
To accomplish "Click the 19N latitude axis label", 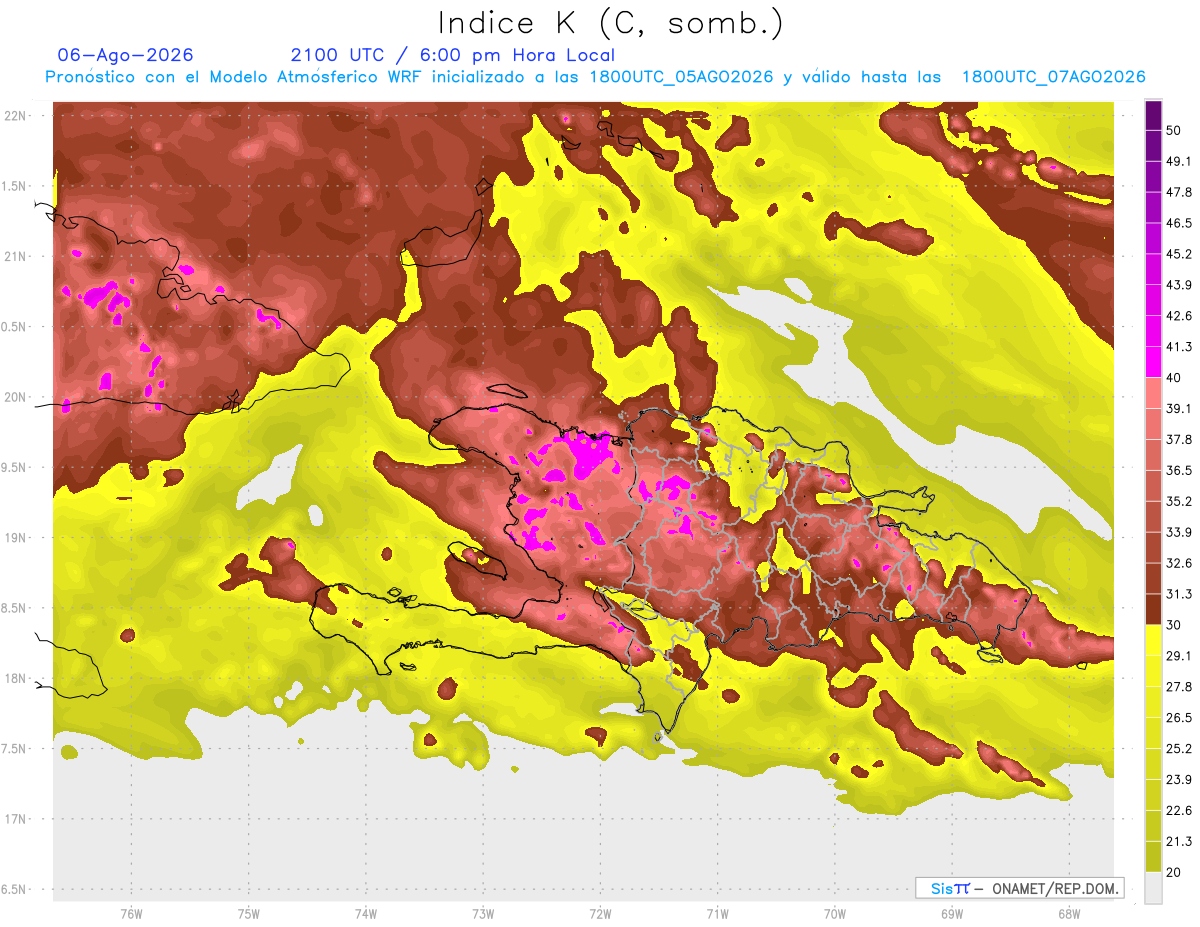I will [17, 538].
